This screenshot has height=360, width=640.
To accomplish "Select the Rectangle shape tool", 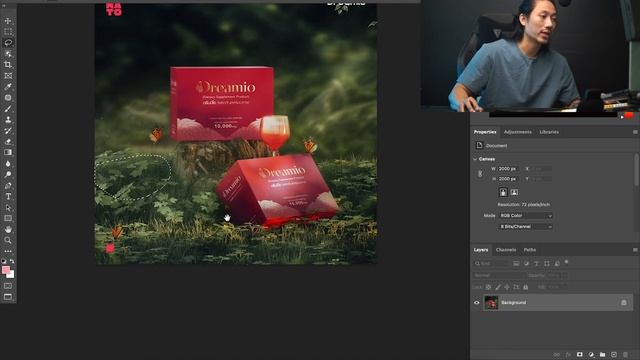I will point(8,218).
